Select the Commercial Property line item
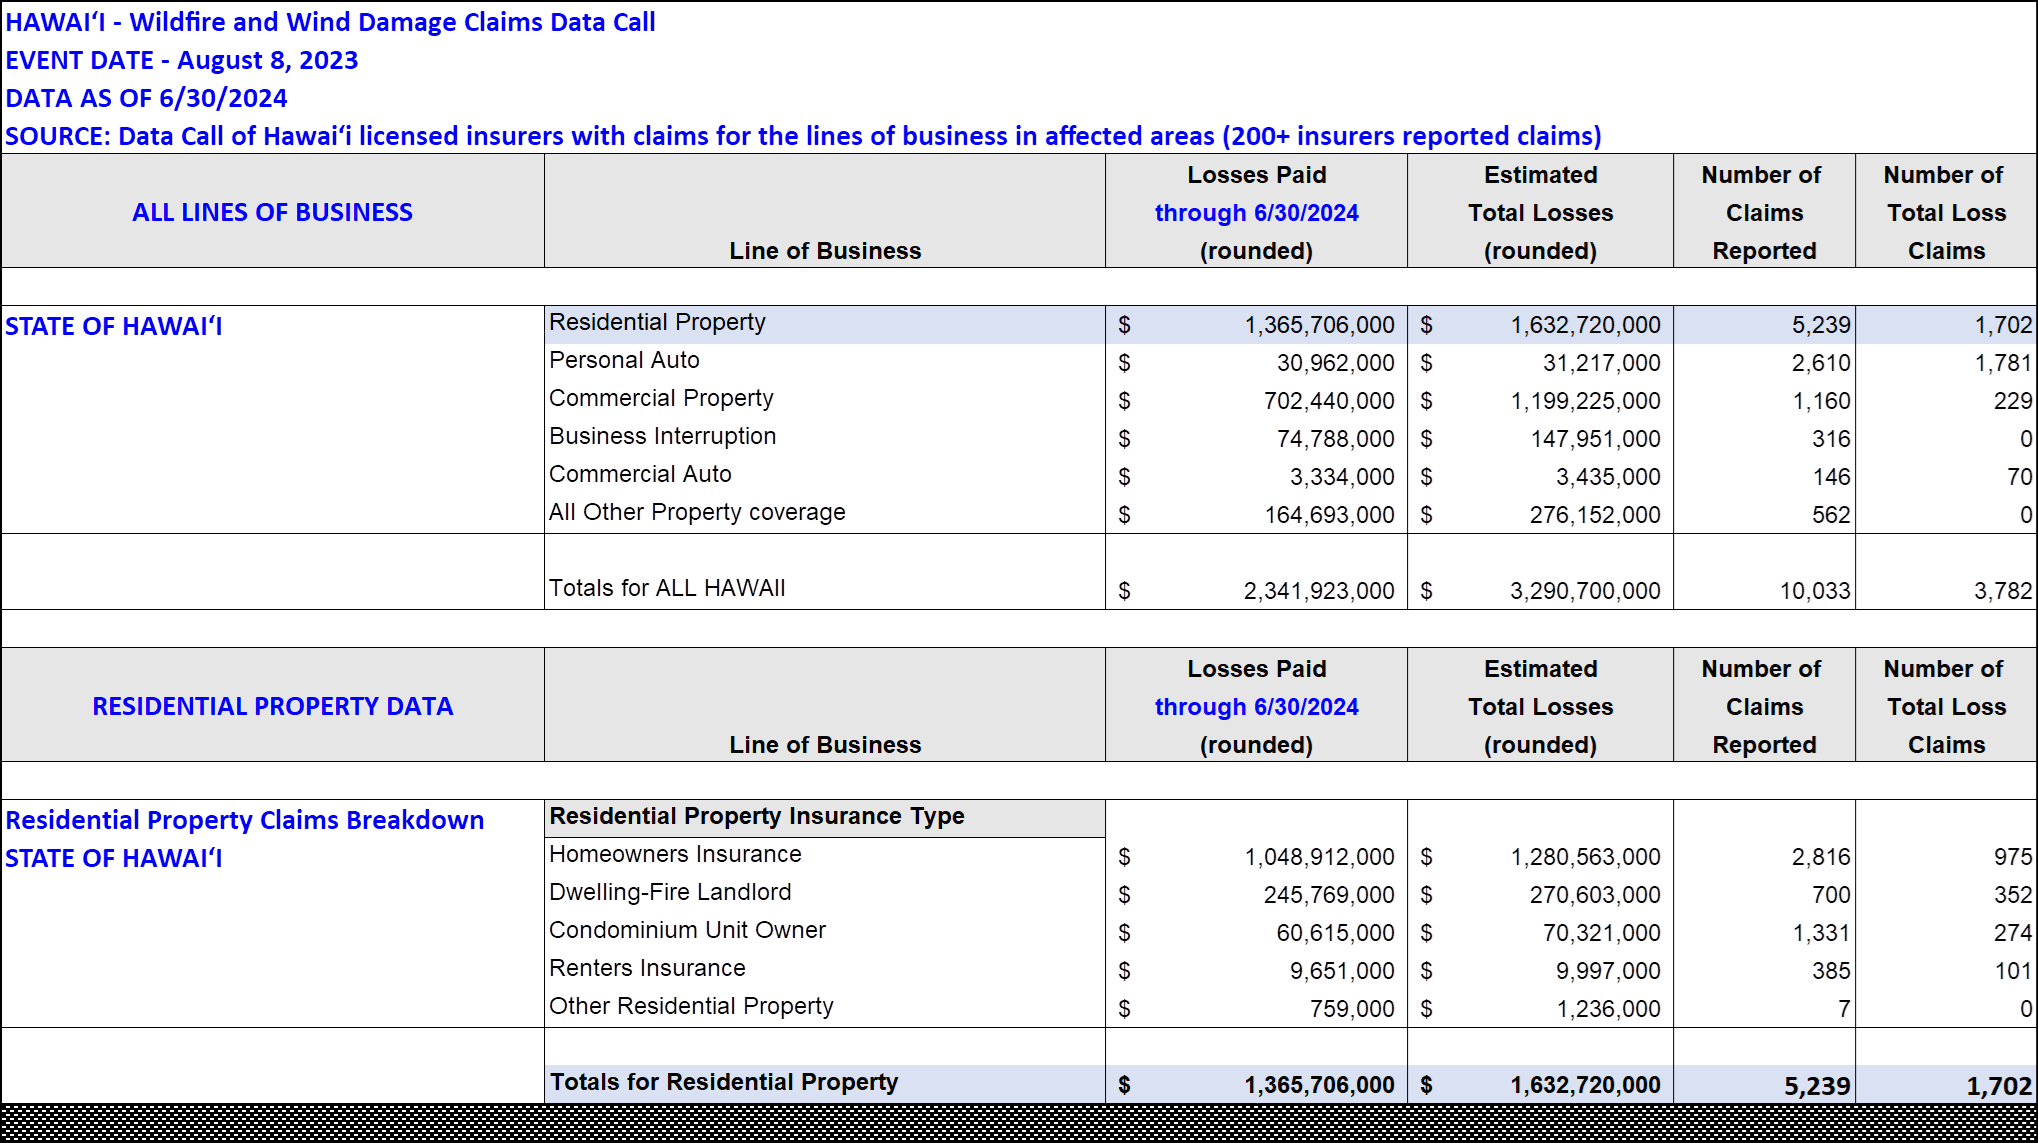Viewport: 2038px width, 1143px height. (661, 398)
